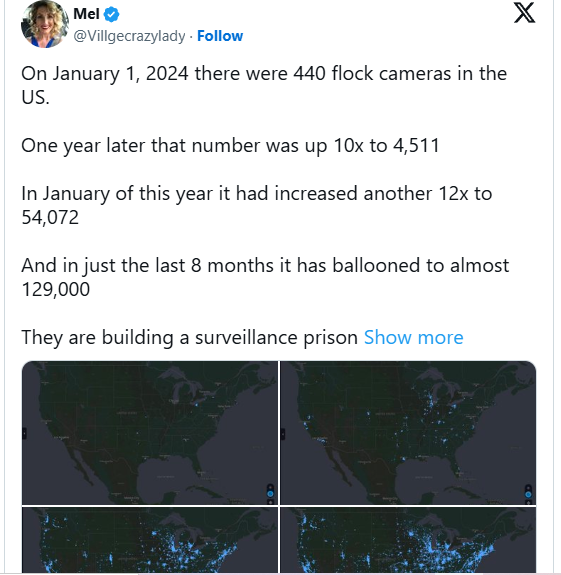The image size is (561, 575).
Task: Open the bottom-left map image
Action: pos(150,540)
